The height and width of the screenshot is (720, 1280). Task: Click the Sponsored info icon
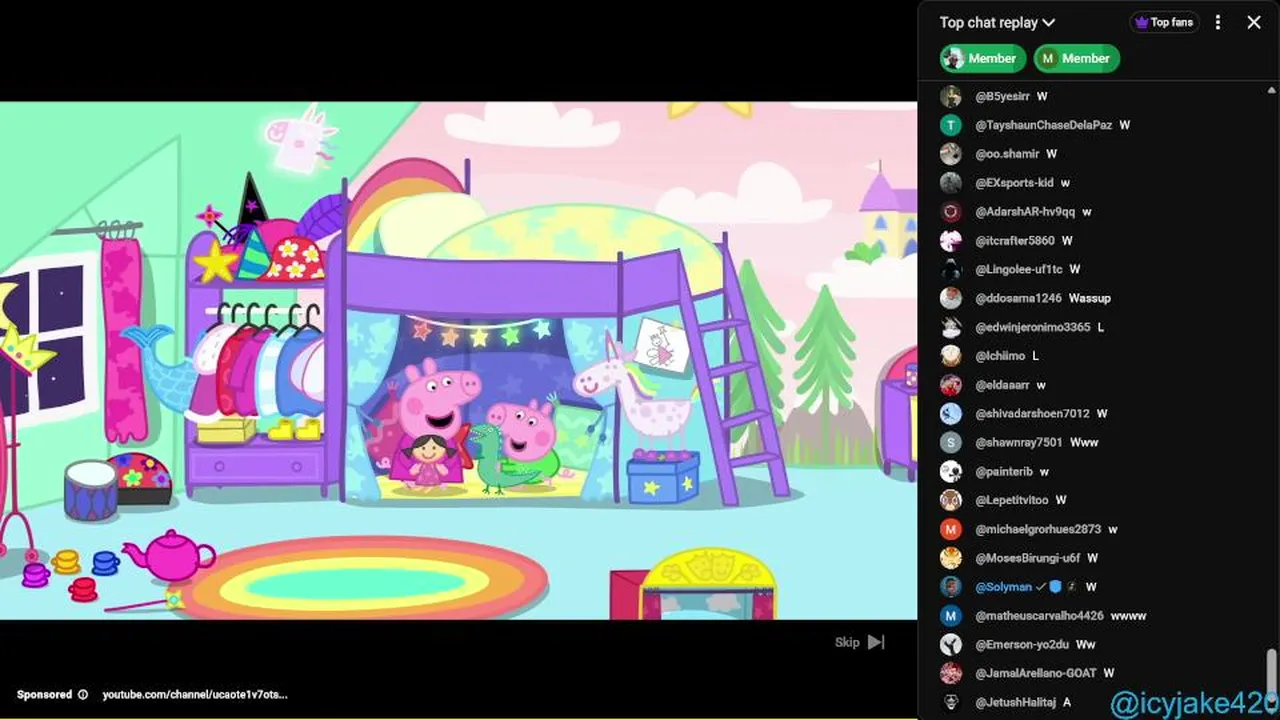pyautogui.click(x=83, y=694)
